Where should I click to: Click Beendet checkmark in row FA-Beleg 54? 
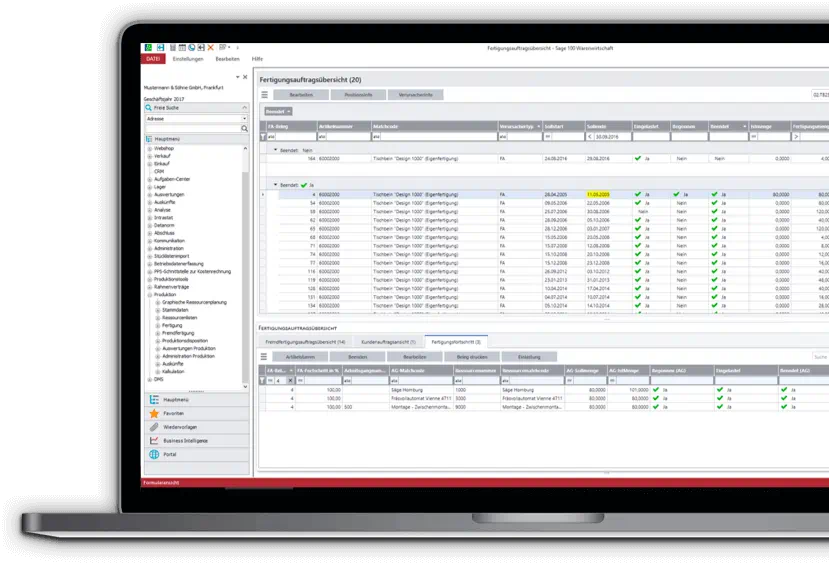714,203
